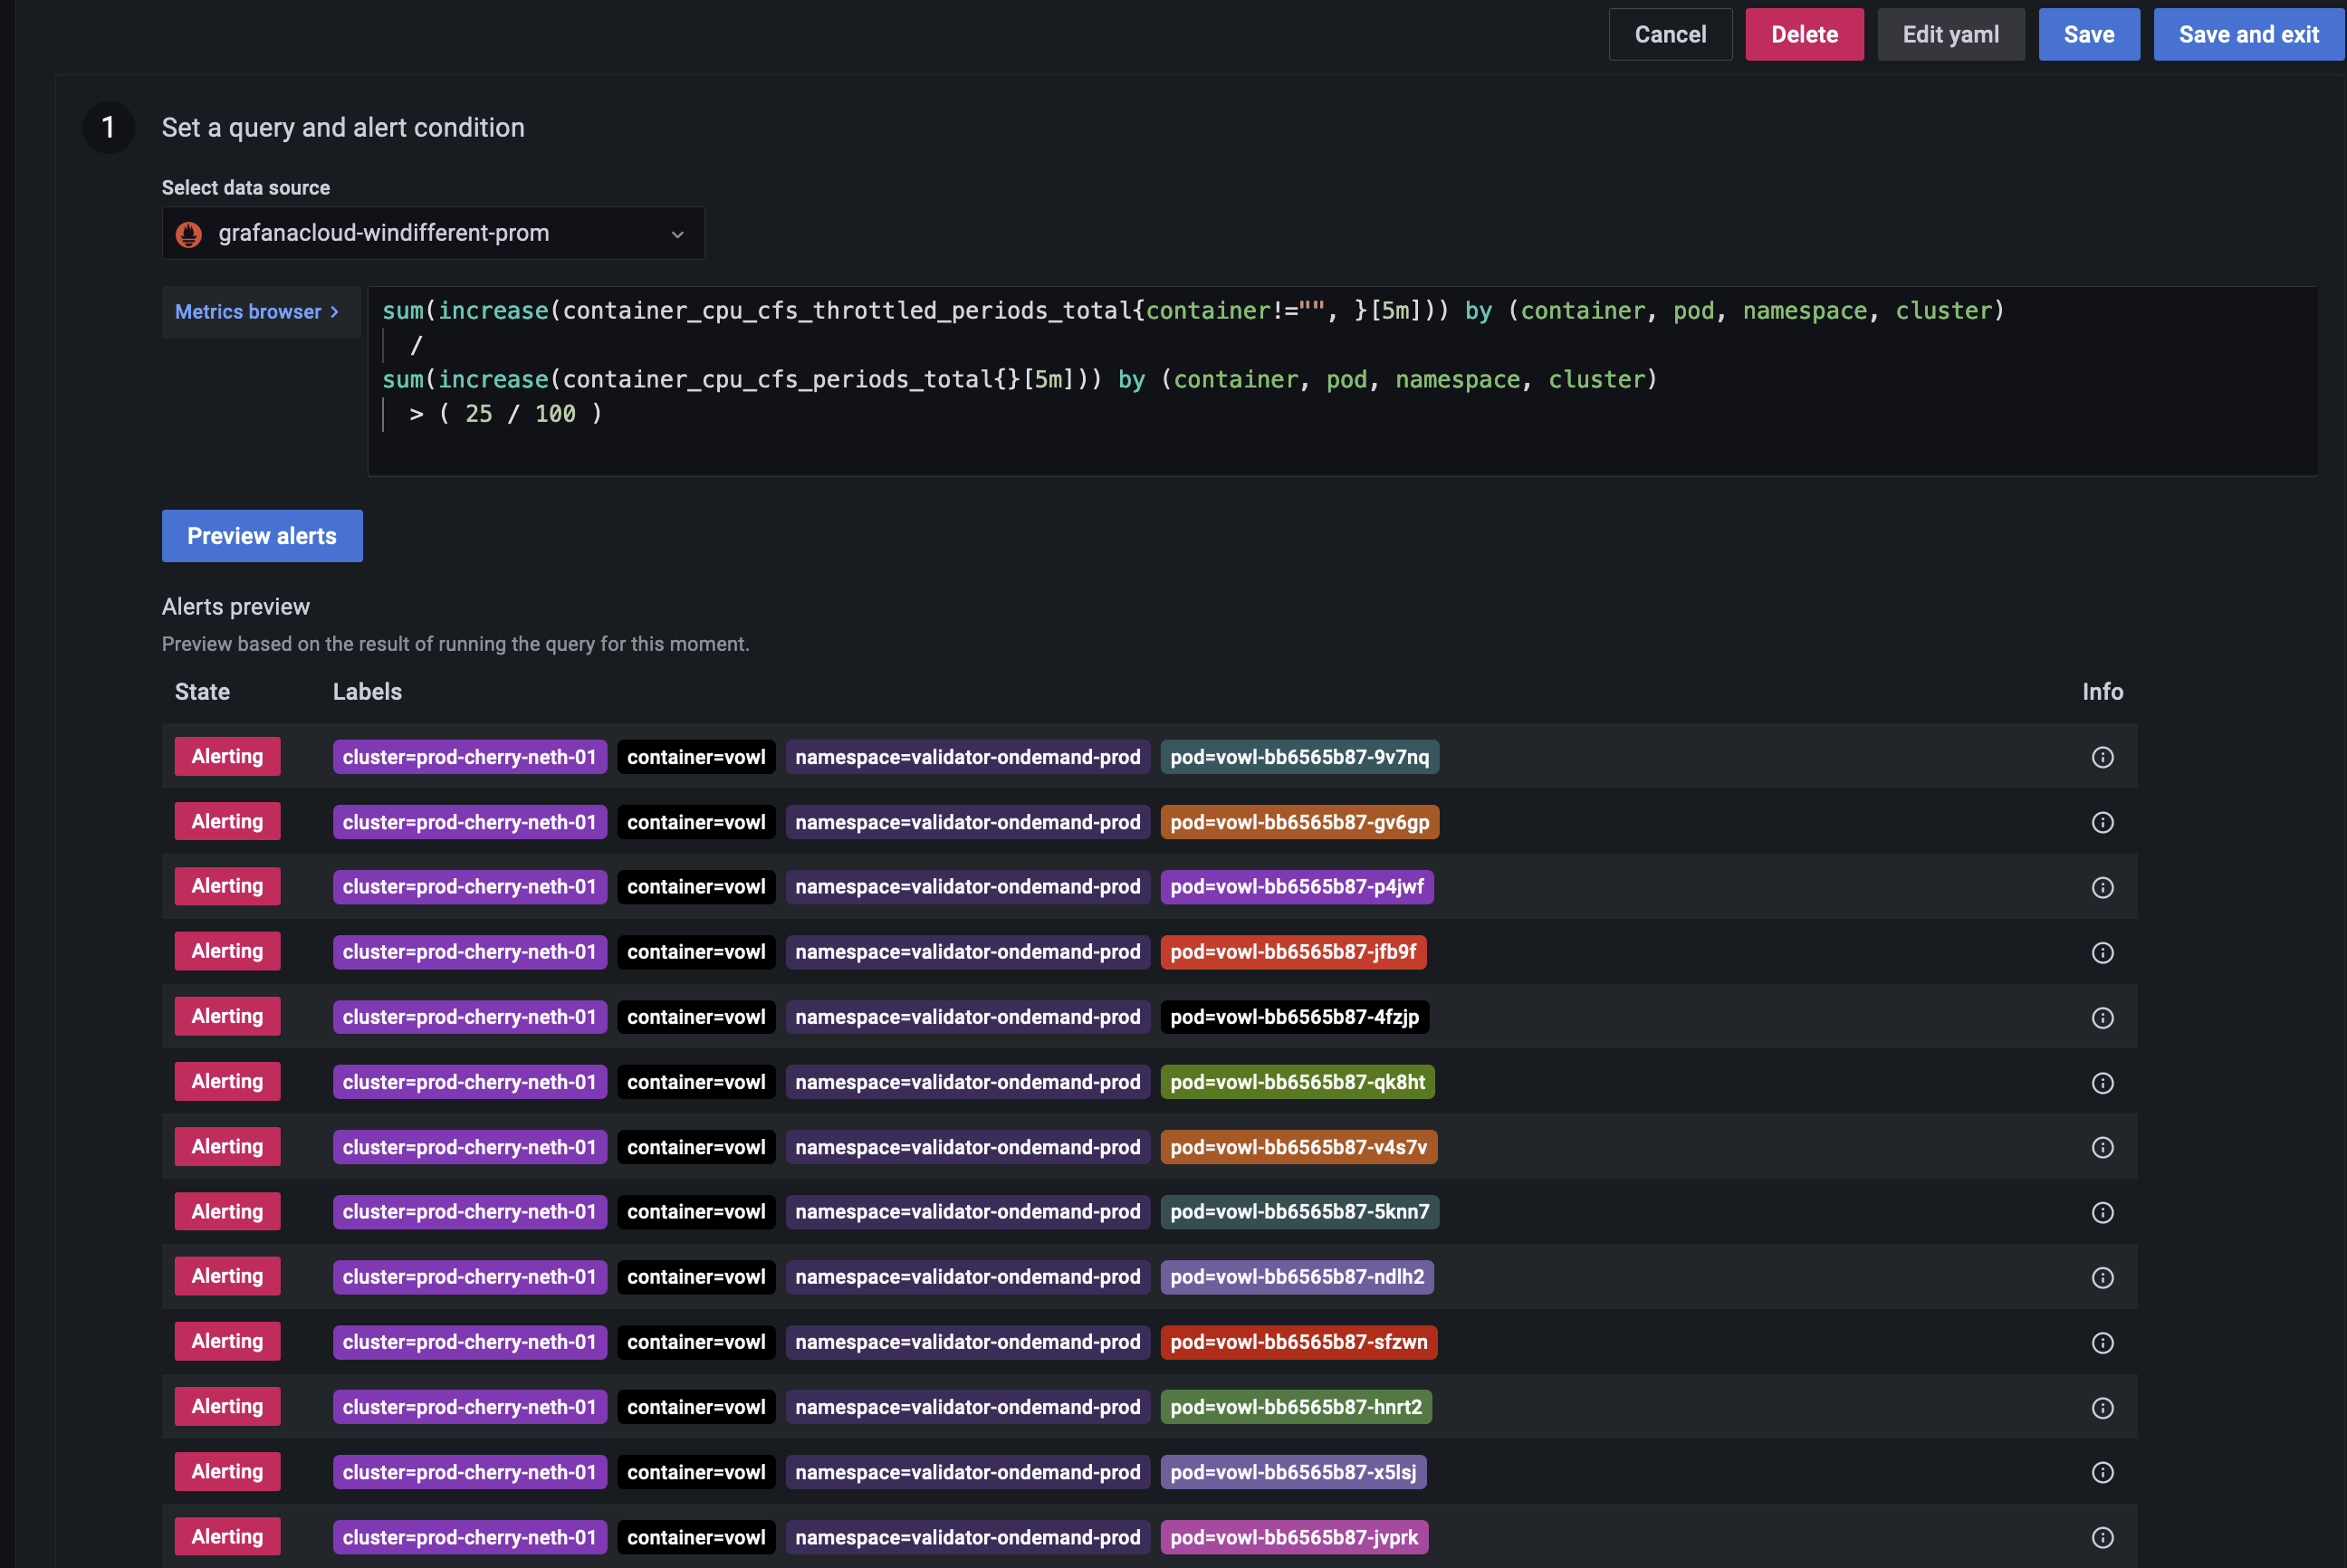This screenshot has width=2347, height=1568.
Task: Open info for pod vowl-bb6565b87-hnrt2 row
Action: pos(2102,1407)
